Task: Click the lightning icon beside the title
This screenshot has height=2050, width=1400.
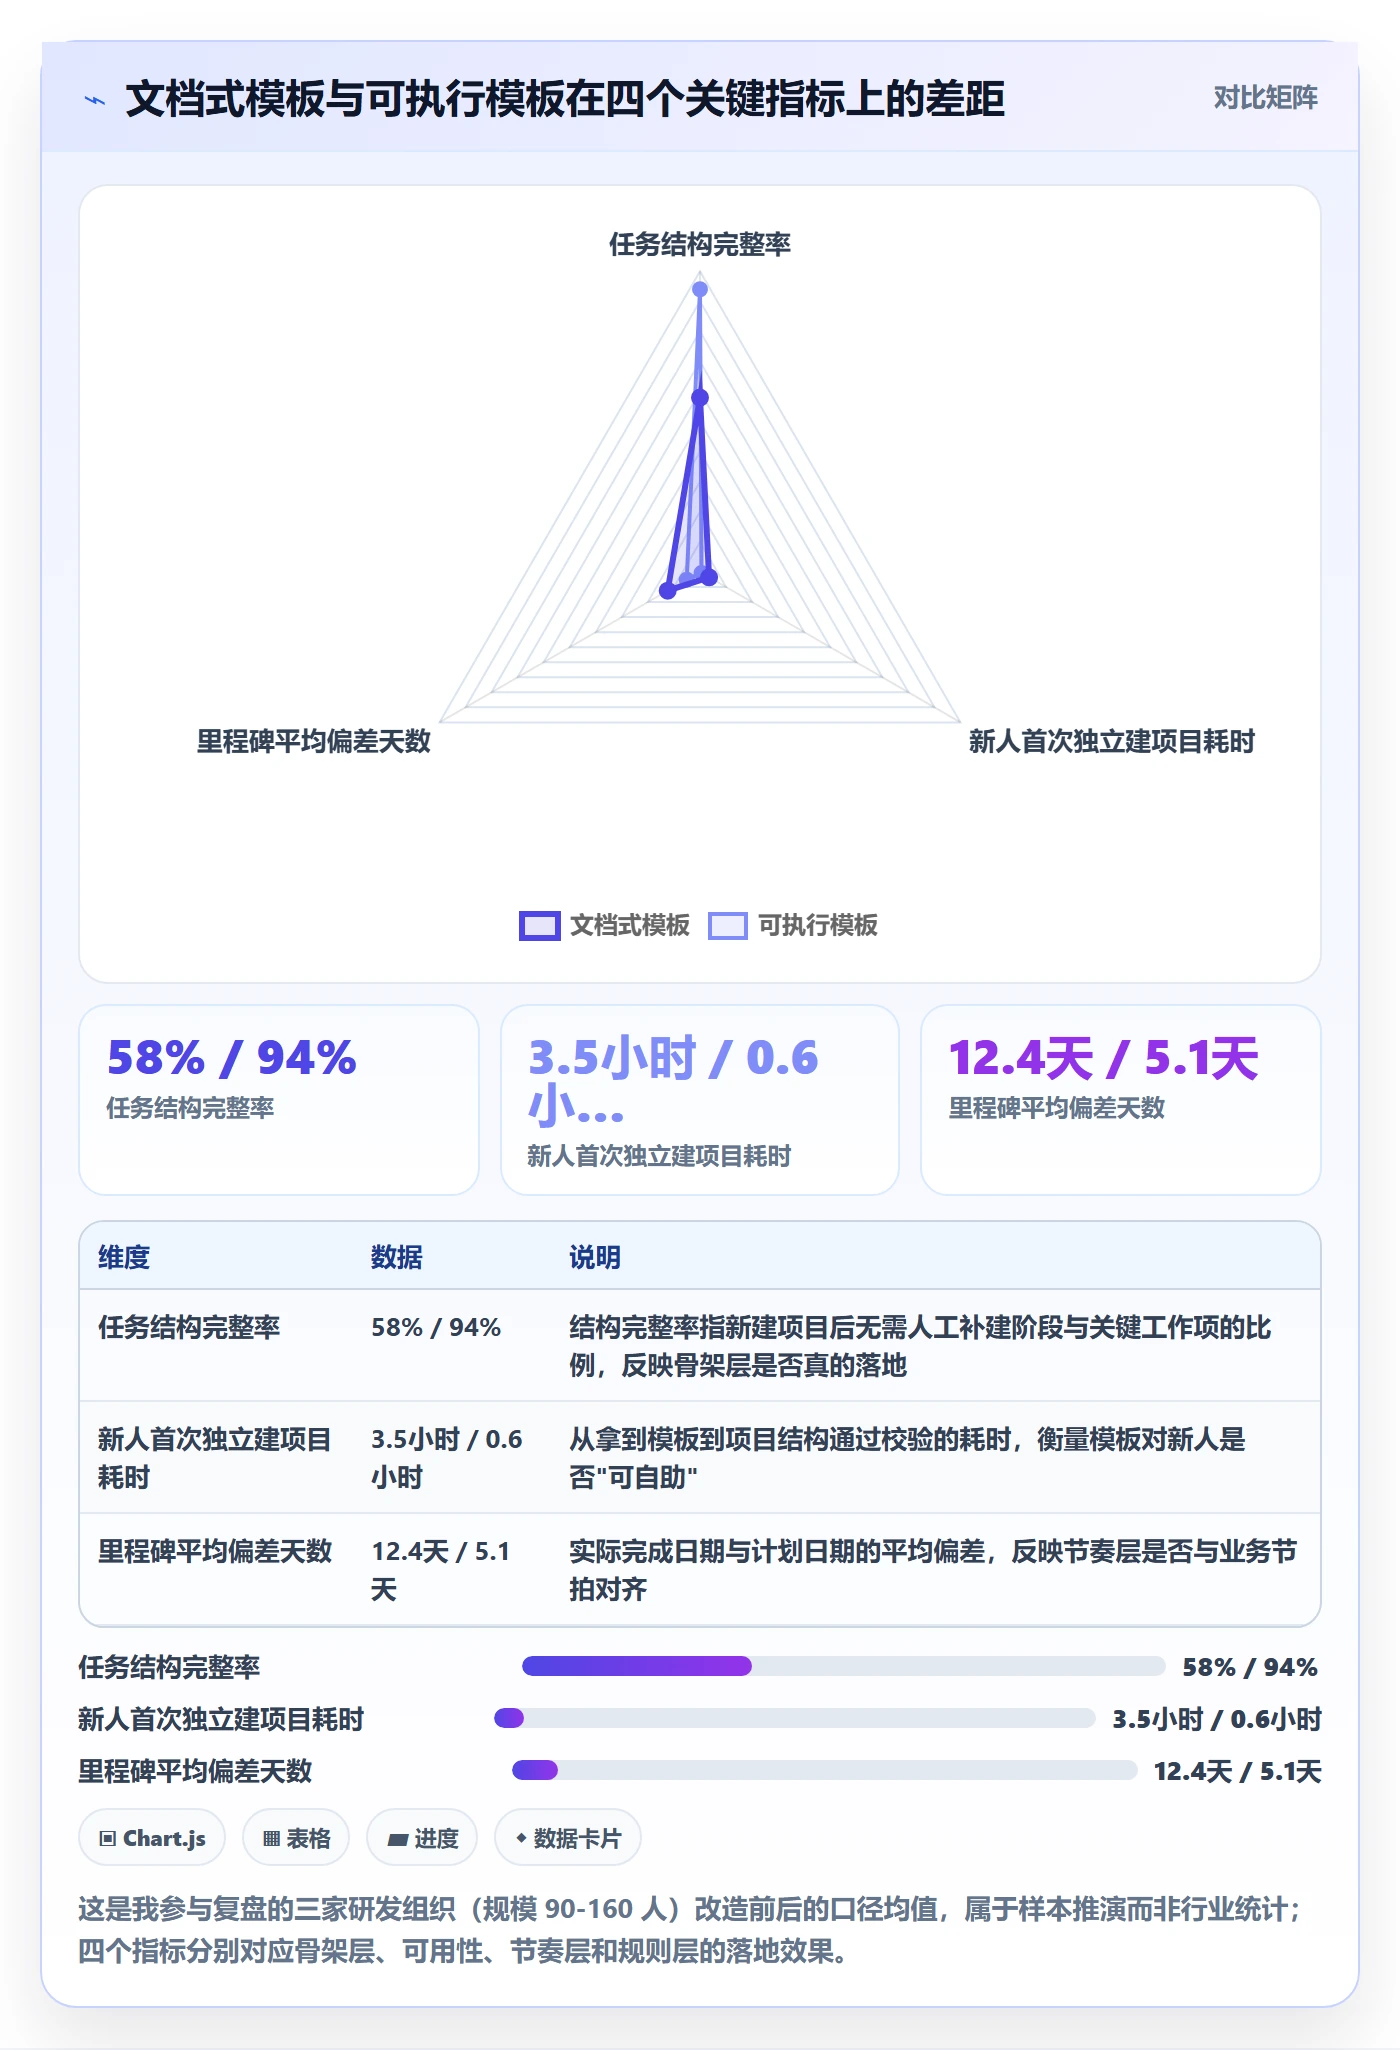Action: point(95,100)
